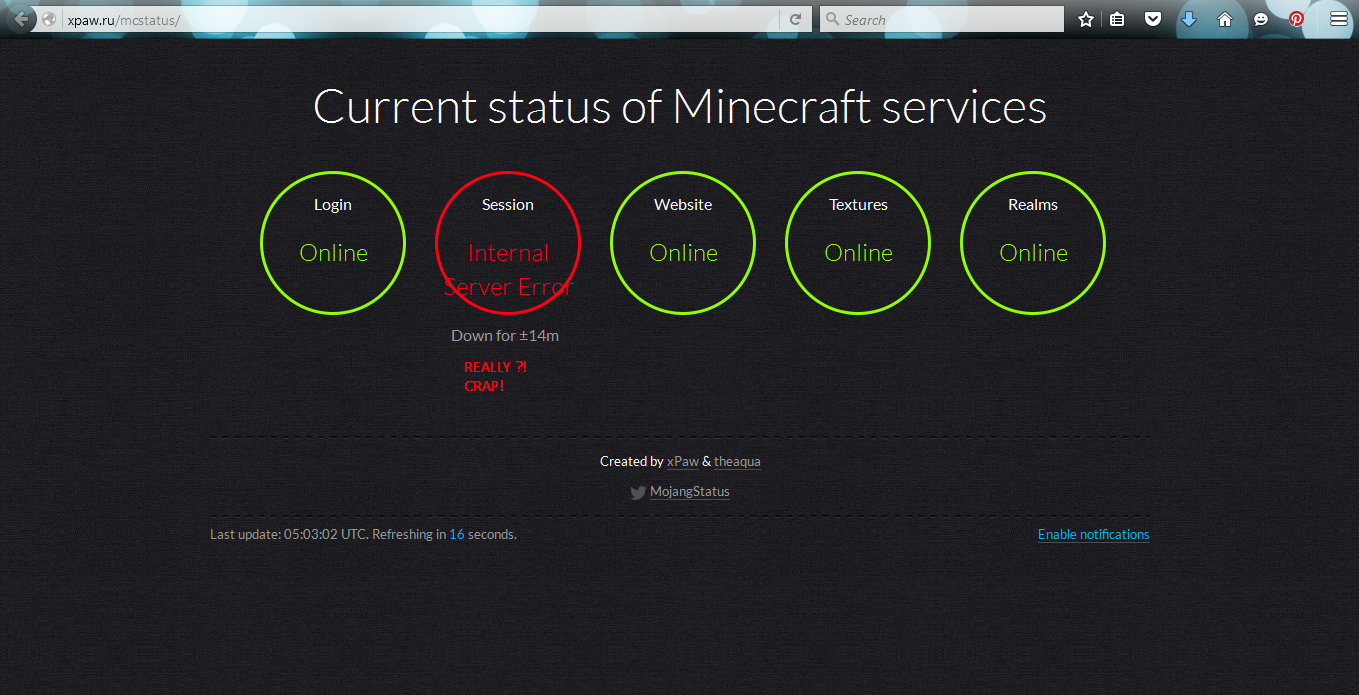Go back using the browser back arrow

(21, 19)
